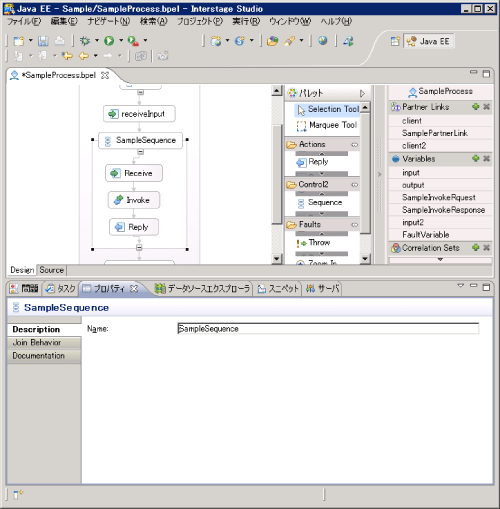The height and width of the screenshot is (509, 500).
Task: Click the Open Perspective icon
Action: pos(395,41)
